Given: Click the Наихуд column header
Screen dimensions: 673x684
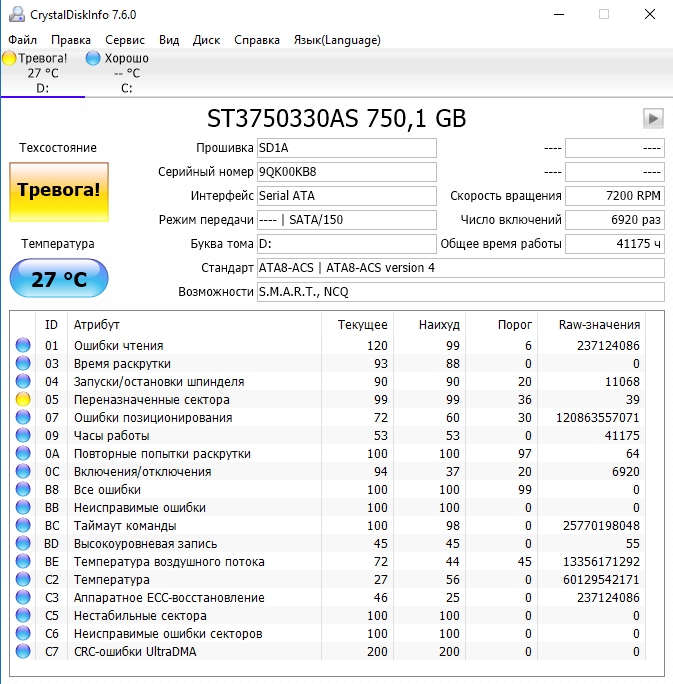Looking at the screenshot, I should [430, 325].
